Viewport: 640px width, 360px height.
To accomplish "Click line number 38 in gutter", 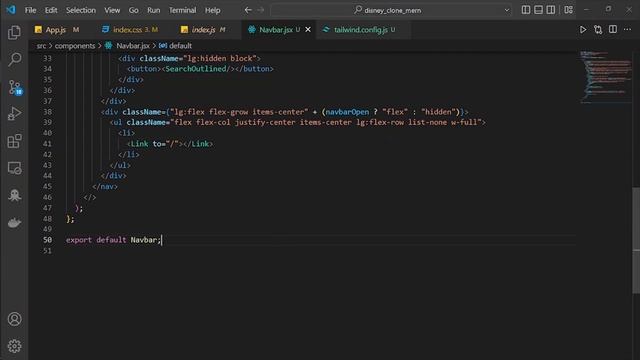I will coord(47,111).
